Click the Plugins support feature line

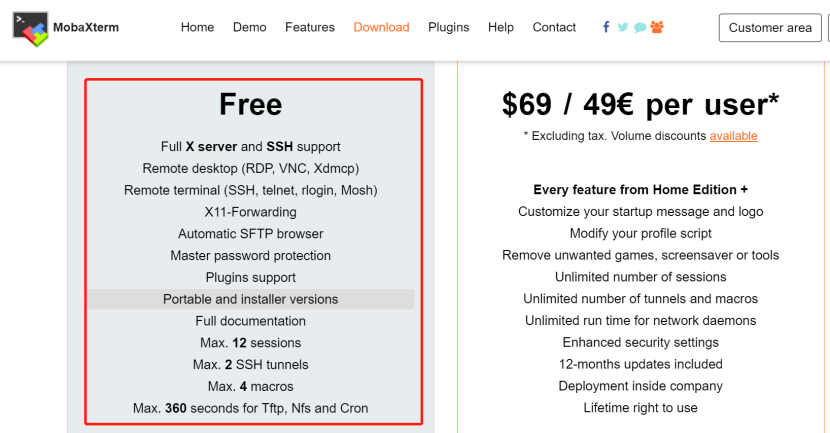(x=250, y=277)
